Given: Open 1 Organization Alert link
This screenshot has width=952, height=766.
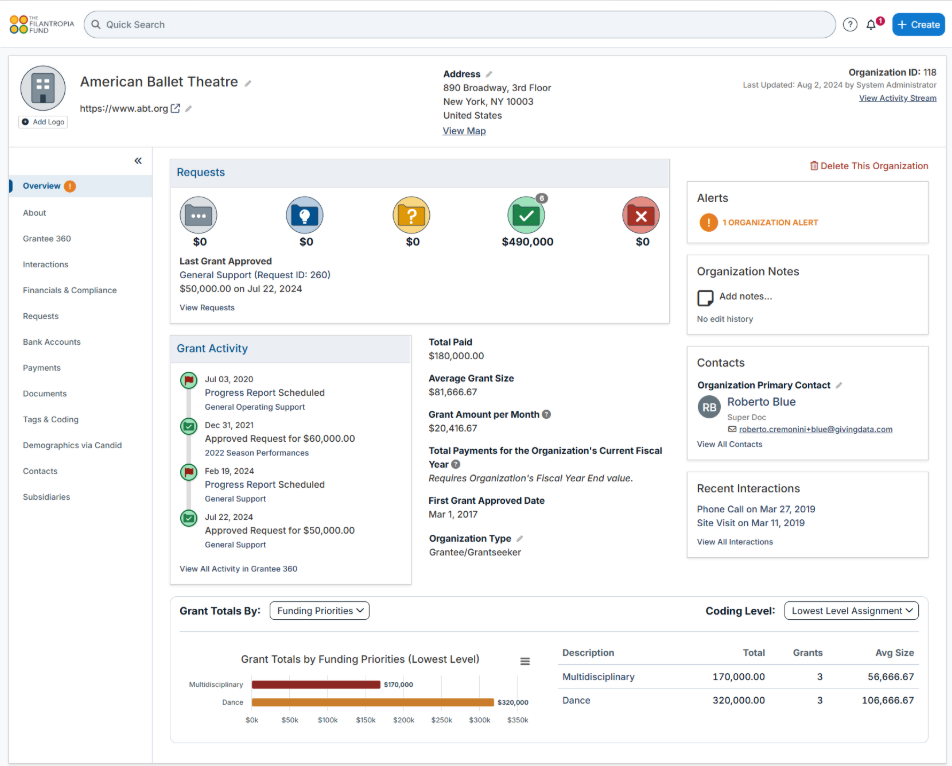Looking at the screenshot, I should click(x=770, y=223).
